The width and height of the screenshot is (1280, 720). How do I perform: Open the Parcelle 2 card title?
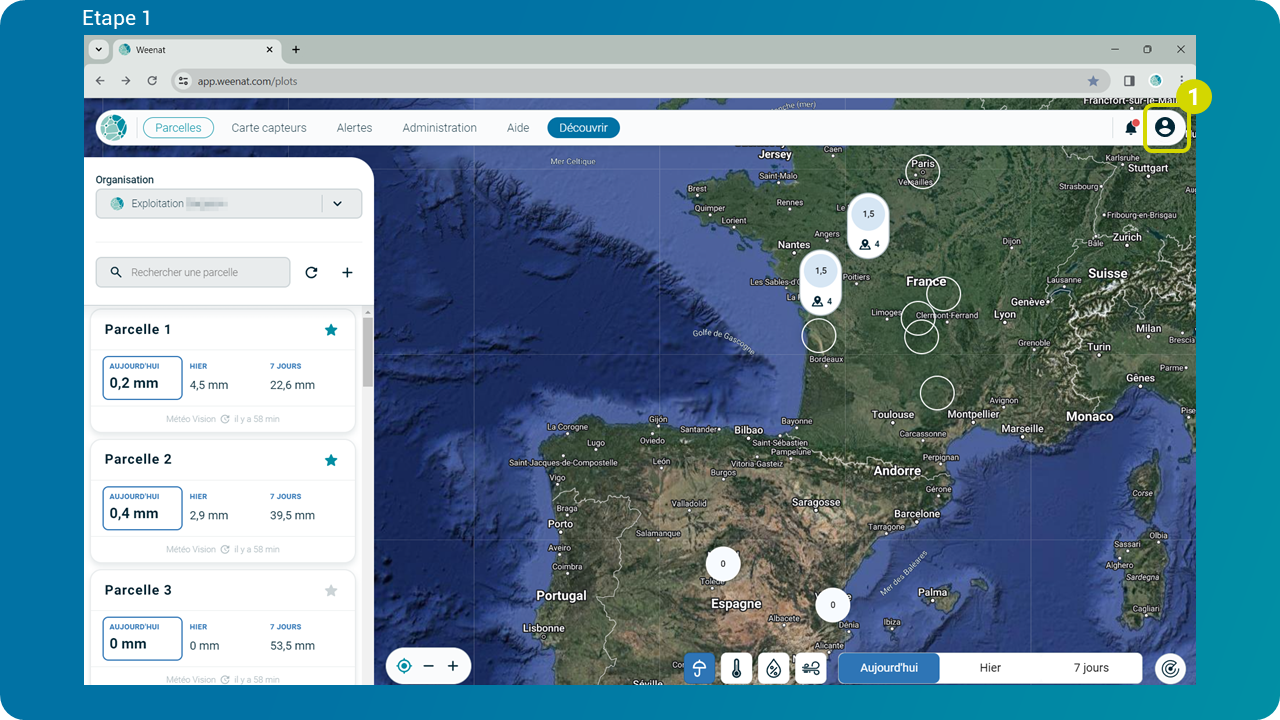[x=138, y=460]
